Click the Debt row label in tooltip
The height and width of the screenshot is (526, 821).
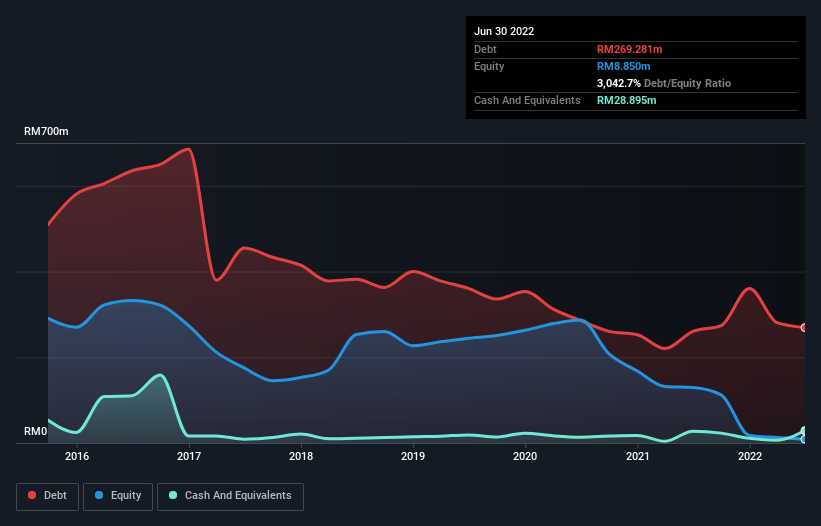pyautogui.click(x=485, y=49)
